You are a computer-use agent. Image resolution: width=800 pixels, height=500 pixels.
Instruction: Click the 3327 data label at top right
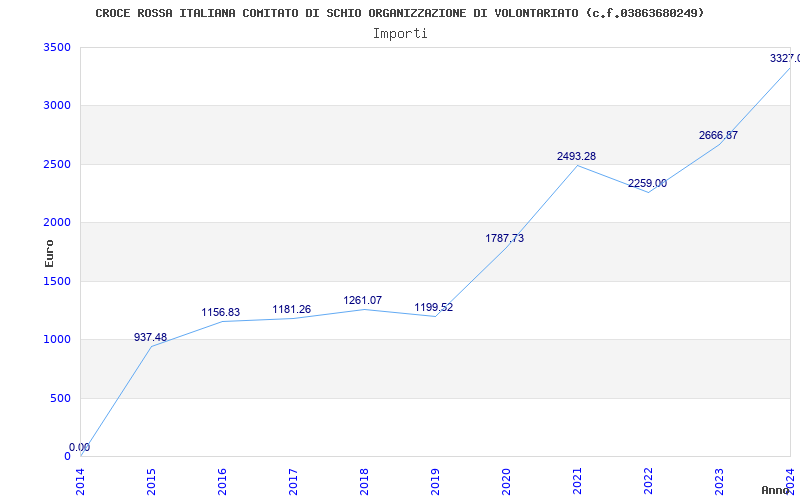[785, 59]
